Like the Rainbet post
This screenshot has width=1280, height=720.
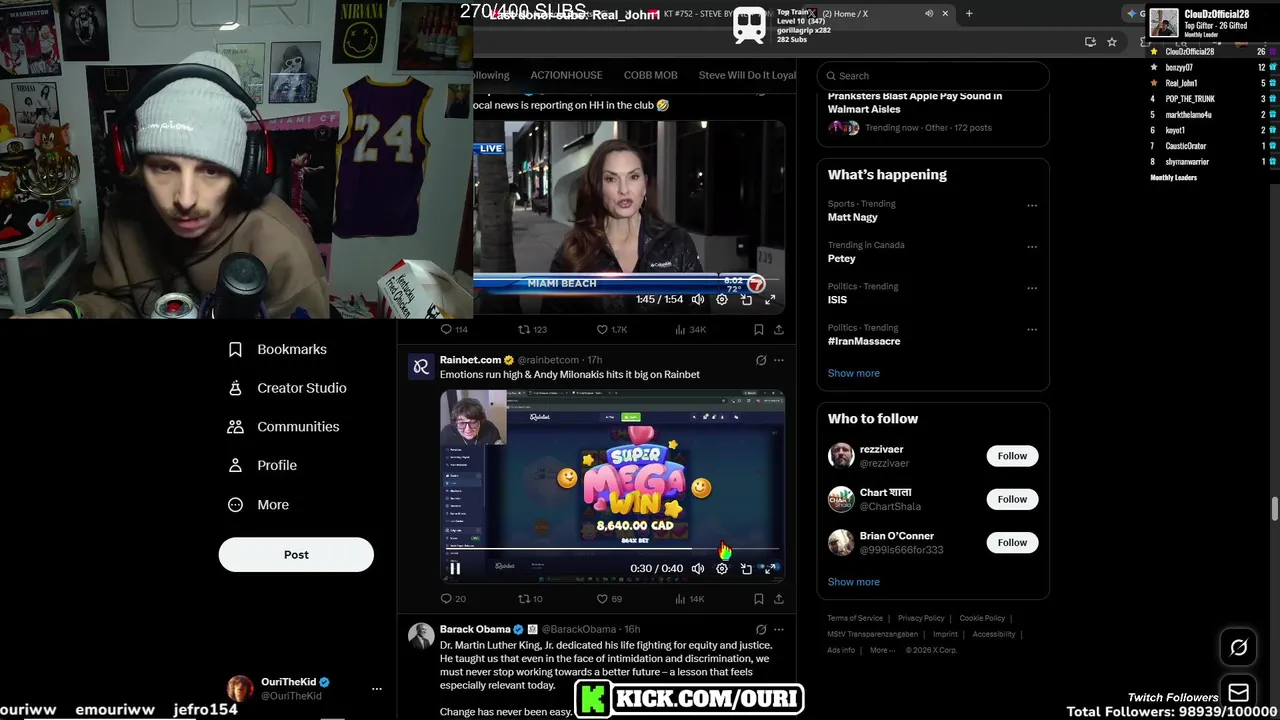[609, 599]
